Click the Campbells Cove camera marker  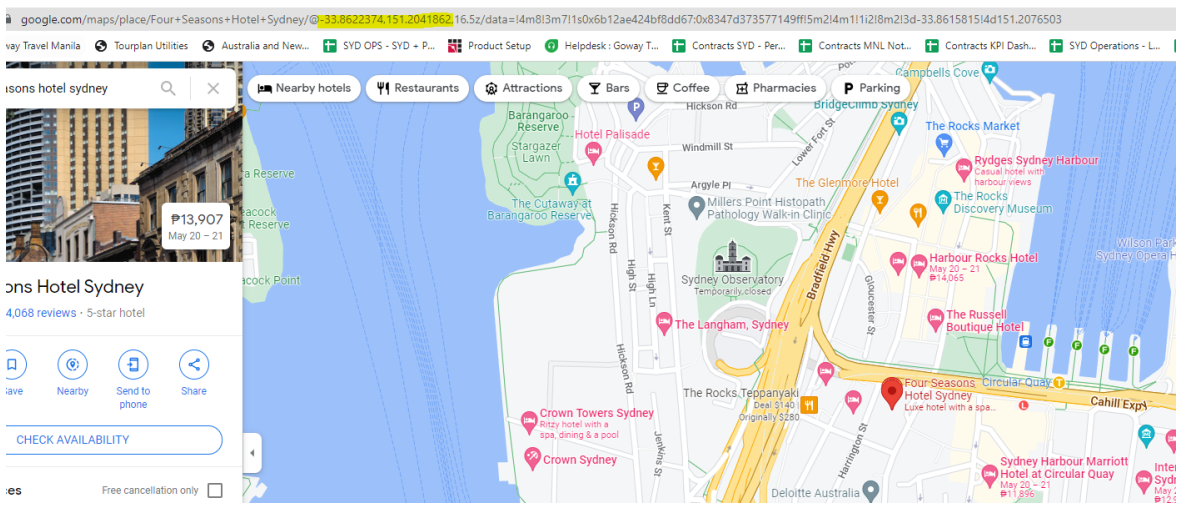990,72
